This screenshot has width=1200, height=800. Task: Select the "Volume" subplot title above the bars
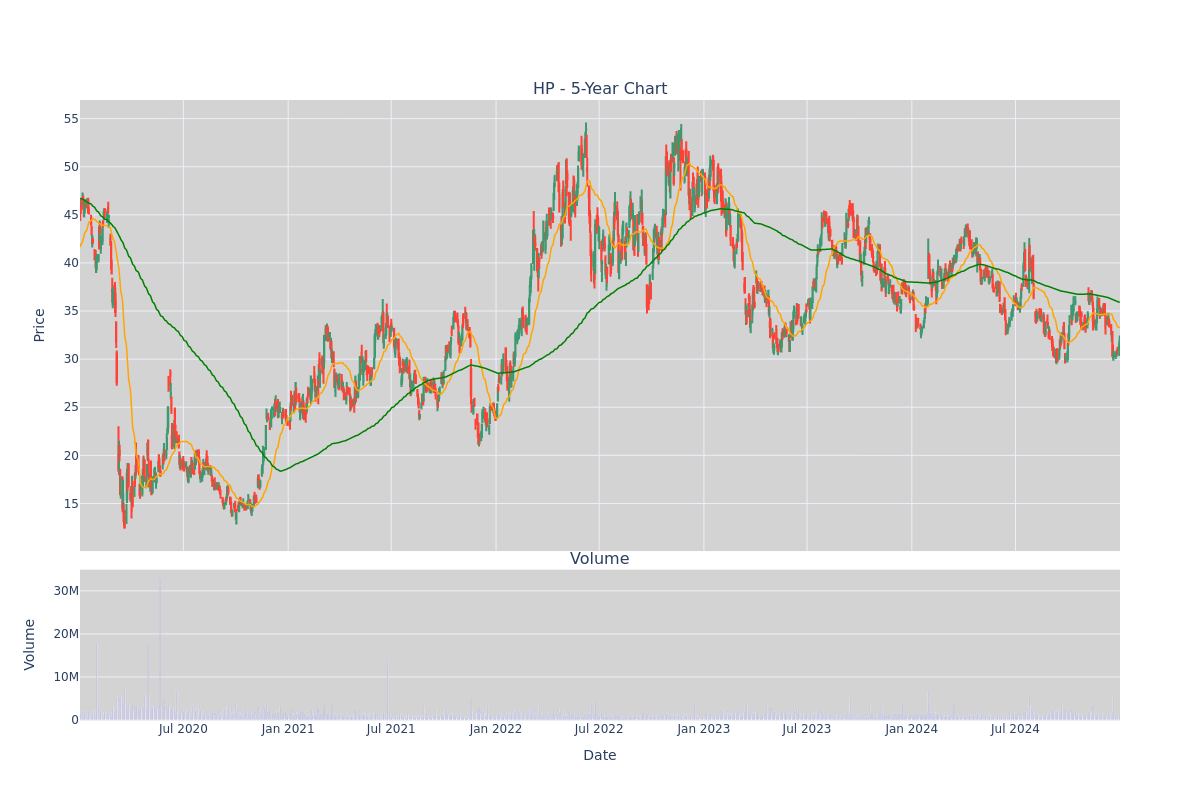[x=600, y=559]
